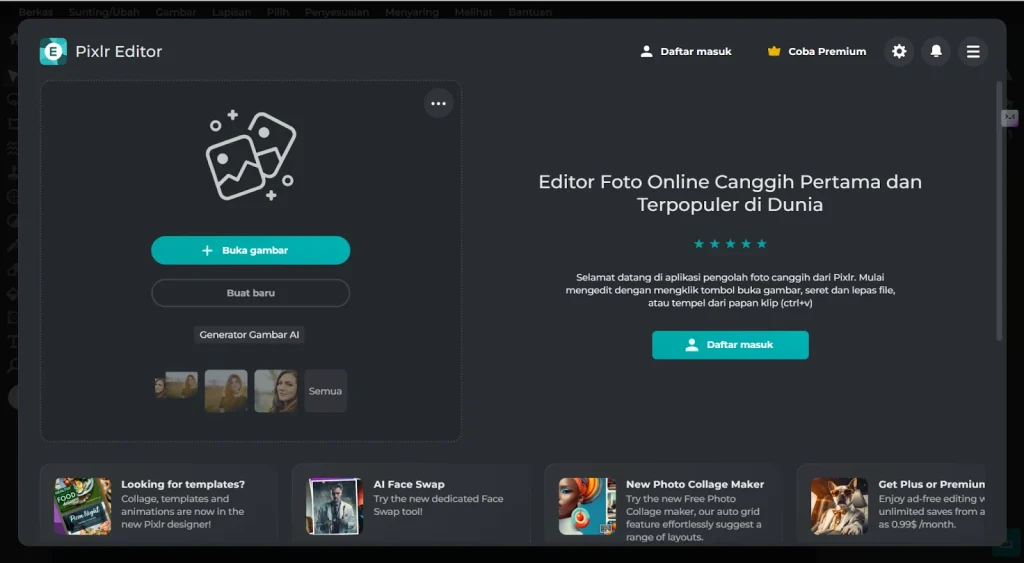
Task: Open the Melihat menu
Action: (x=473, y=12)
